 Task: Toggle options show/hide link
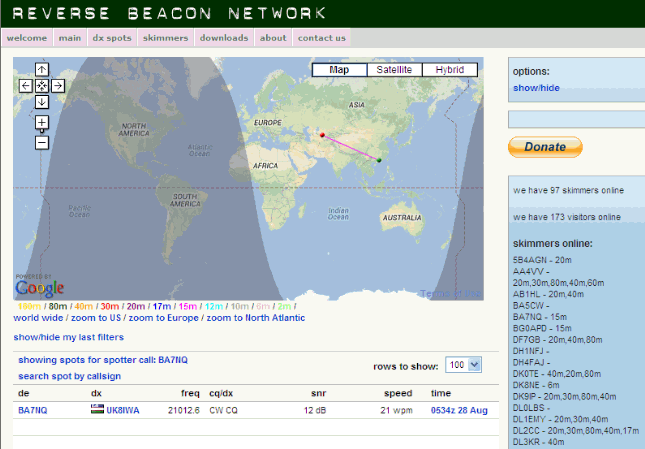[536, 88]
